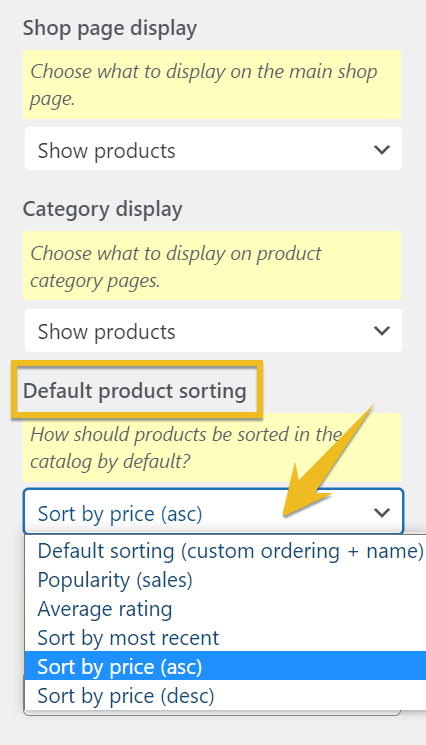Open the Category display dropdown
This screenshot has height=745, width=426.
point(213,331)
